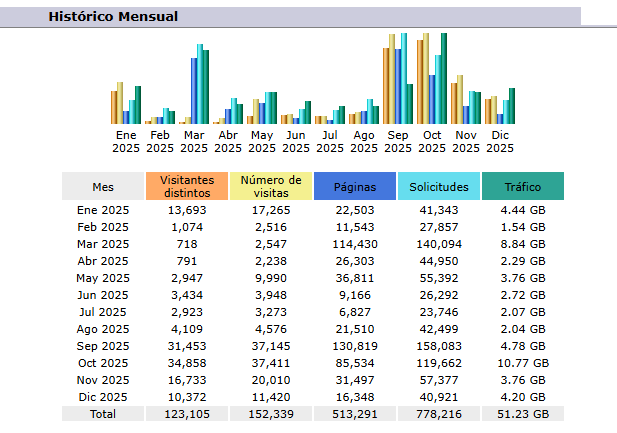Click the blue Páginas column header
Image resolution: width=617 pixels, height=433 pixels.
coord(354,187)
